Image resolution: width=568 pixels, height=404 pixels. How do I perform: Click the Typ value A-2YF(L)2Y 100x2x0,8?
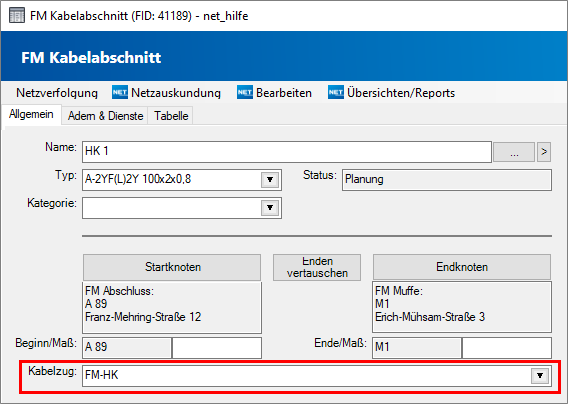pos(138,179)
